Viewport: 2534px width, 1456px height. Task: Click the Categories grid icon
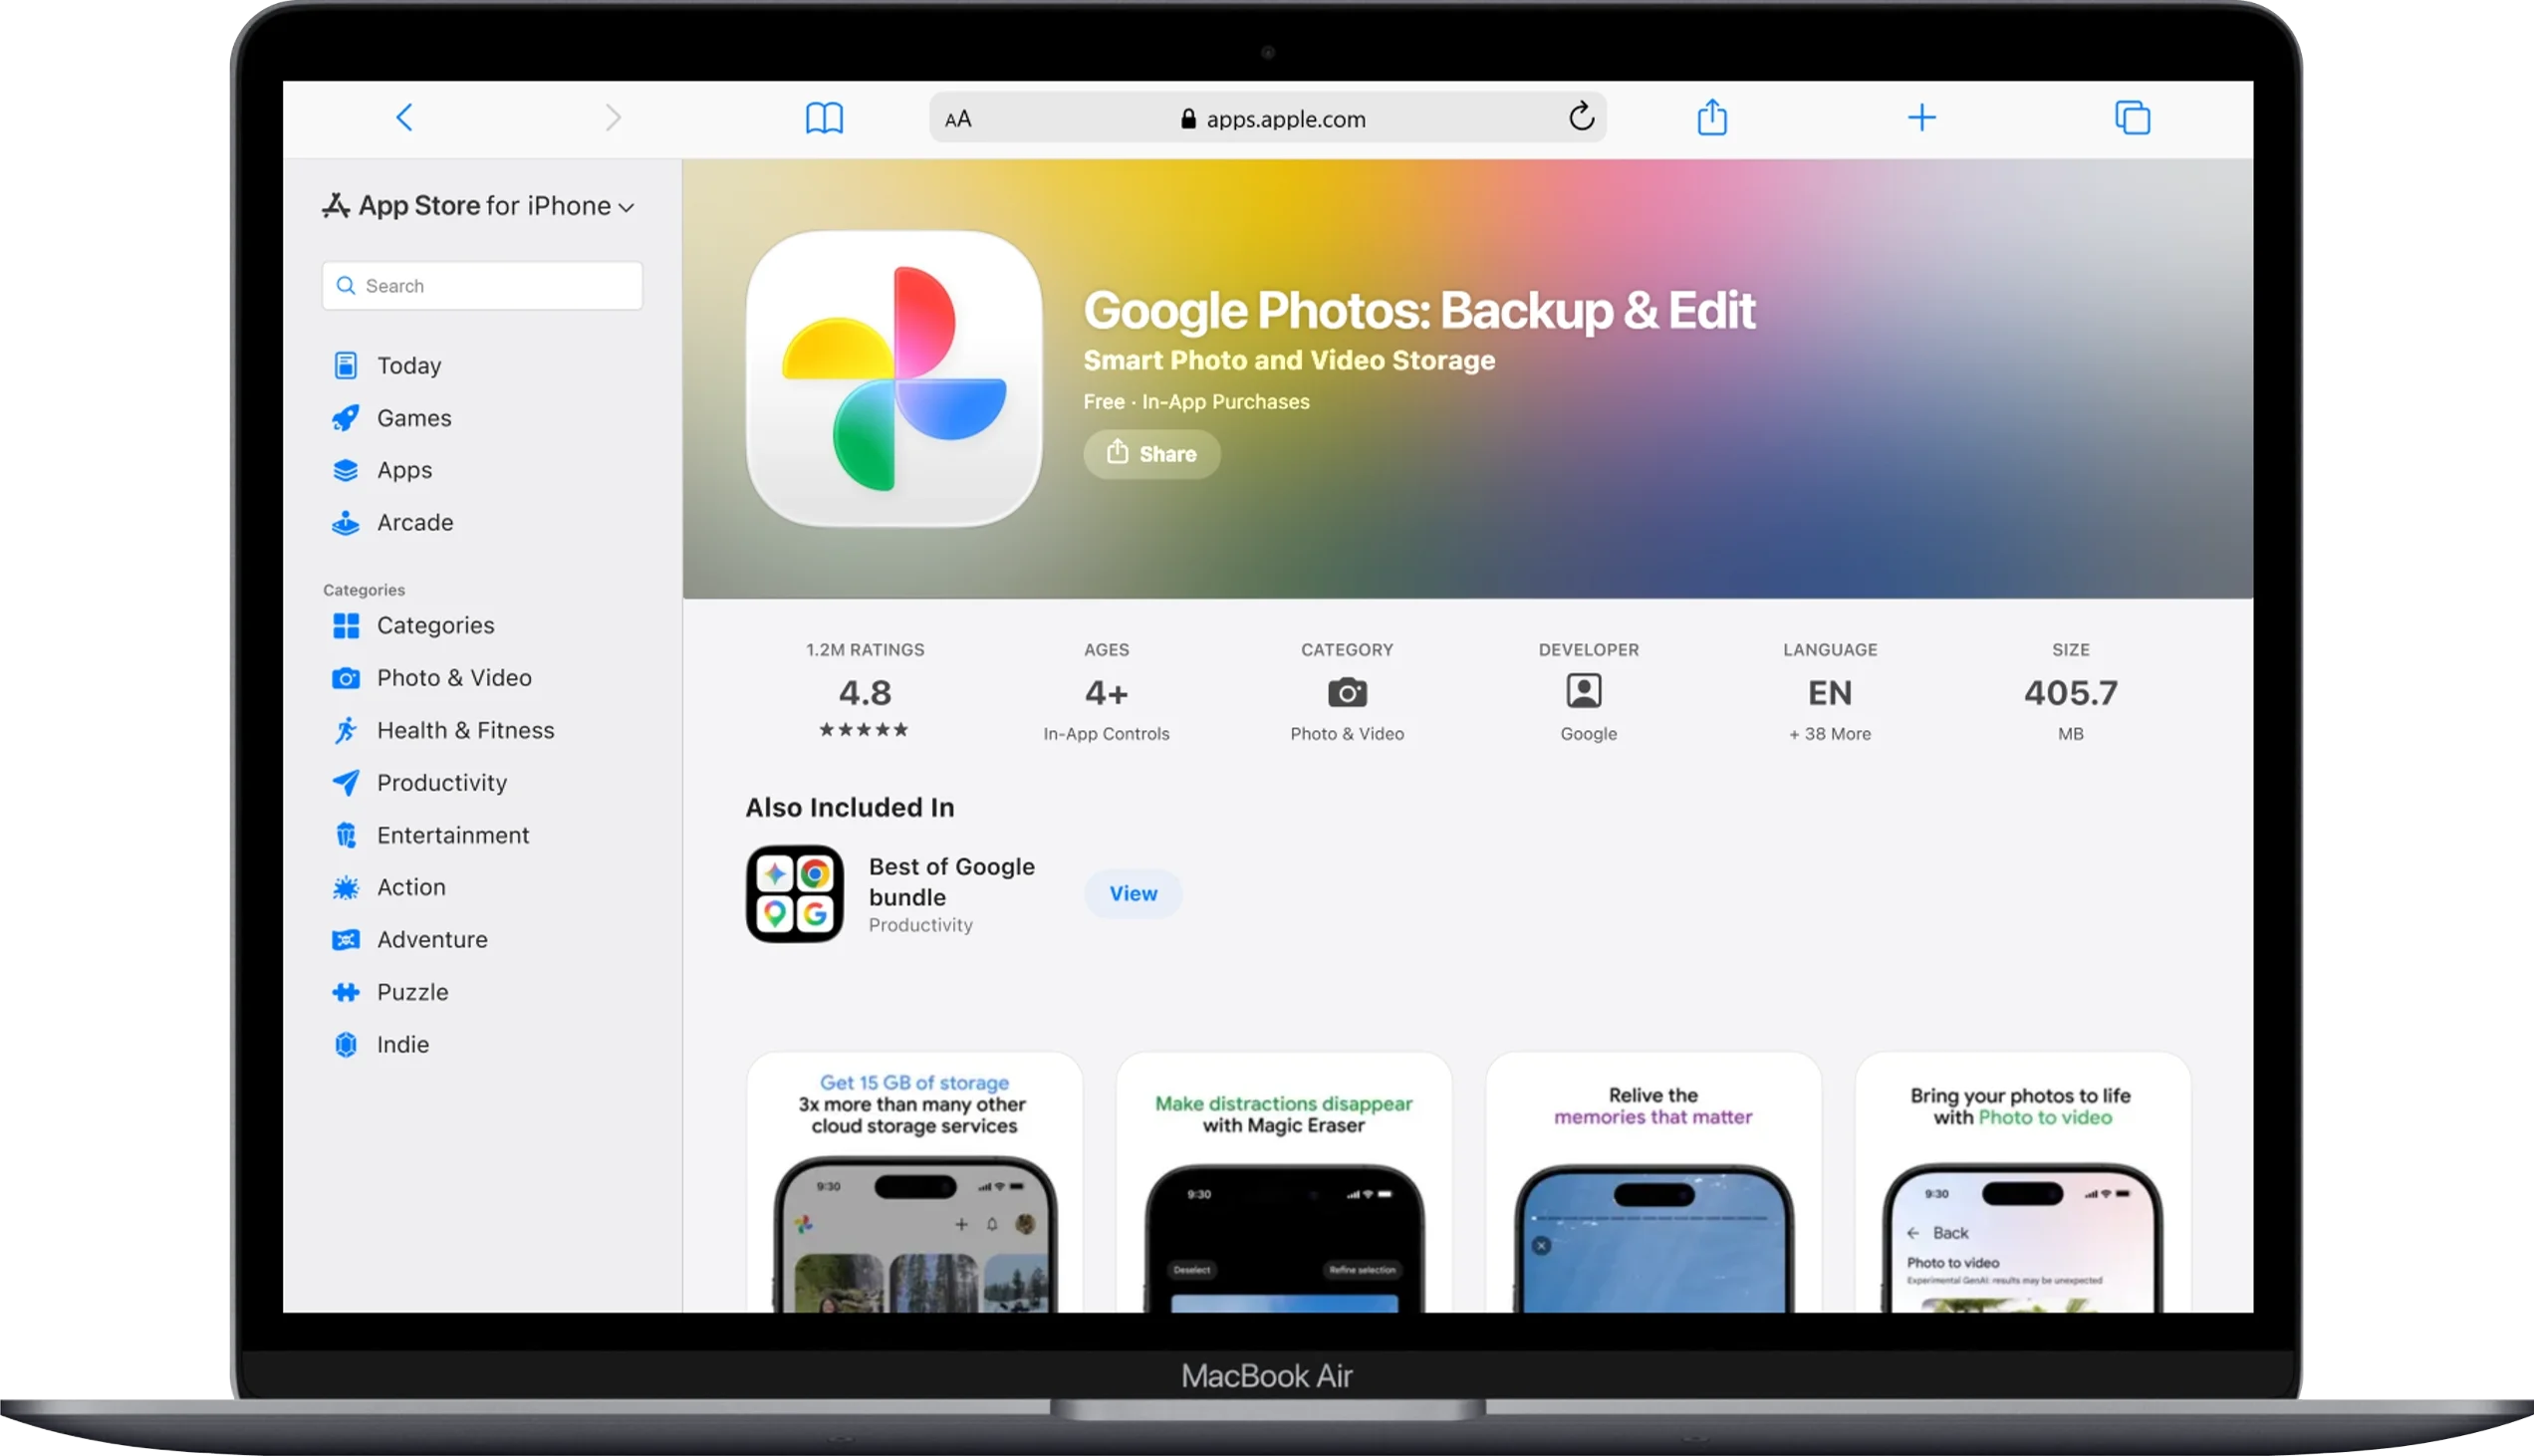[346, 626]
